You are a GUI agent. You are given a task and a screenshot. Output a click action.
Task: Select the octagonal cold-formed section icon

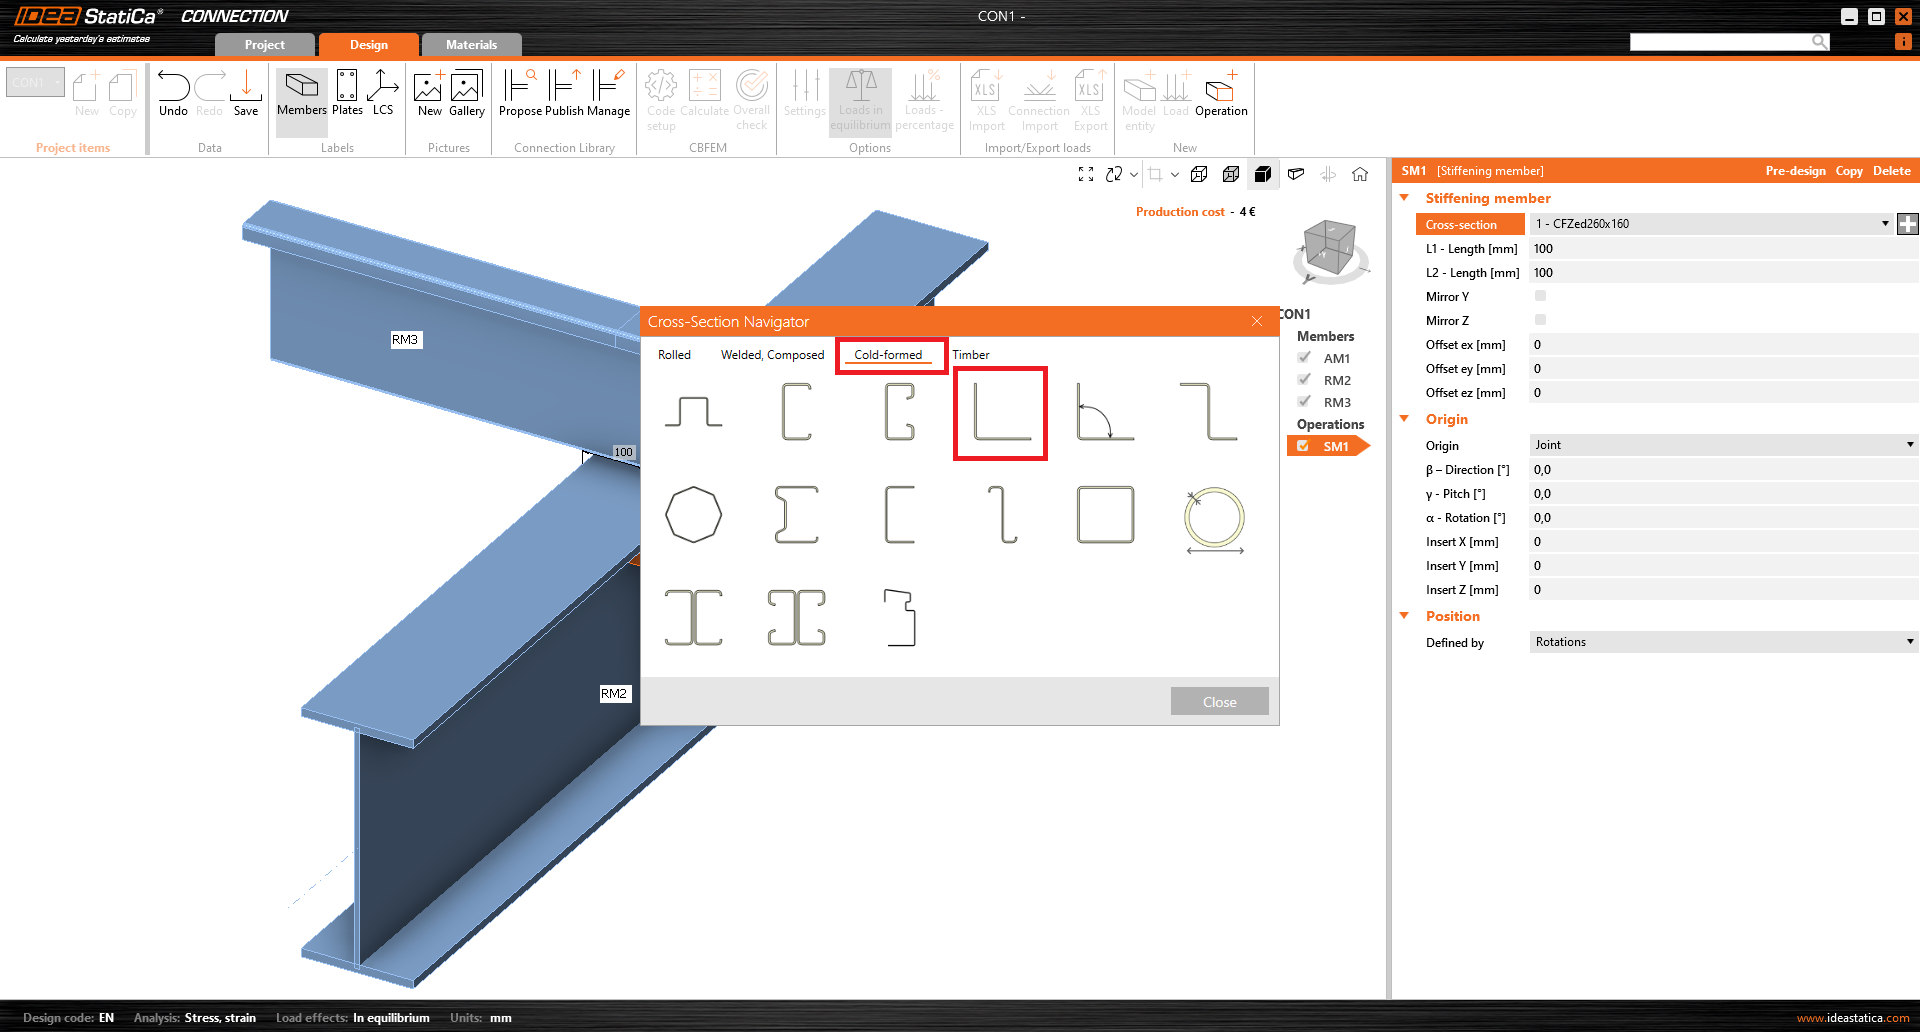(693, 515)
